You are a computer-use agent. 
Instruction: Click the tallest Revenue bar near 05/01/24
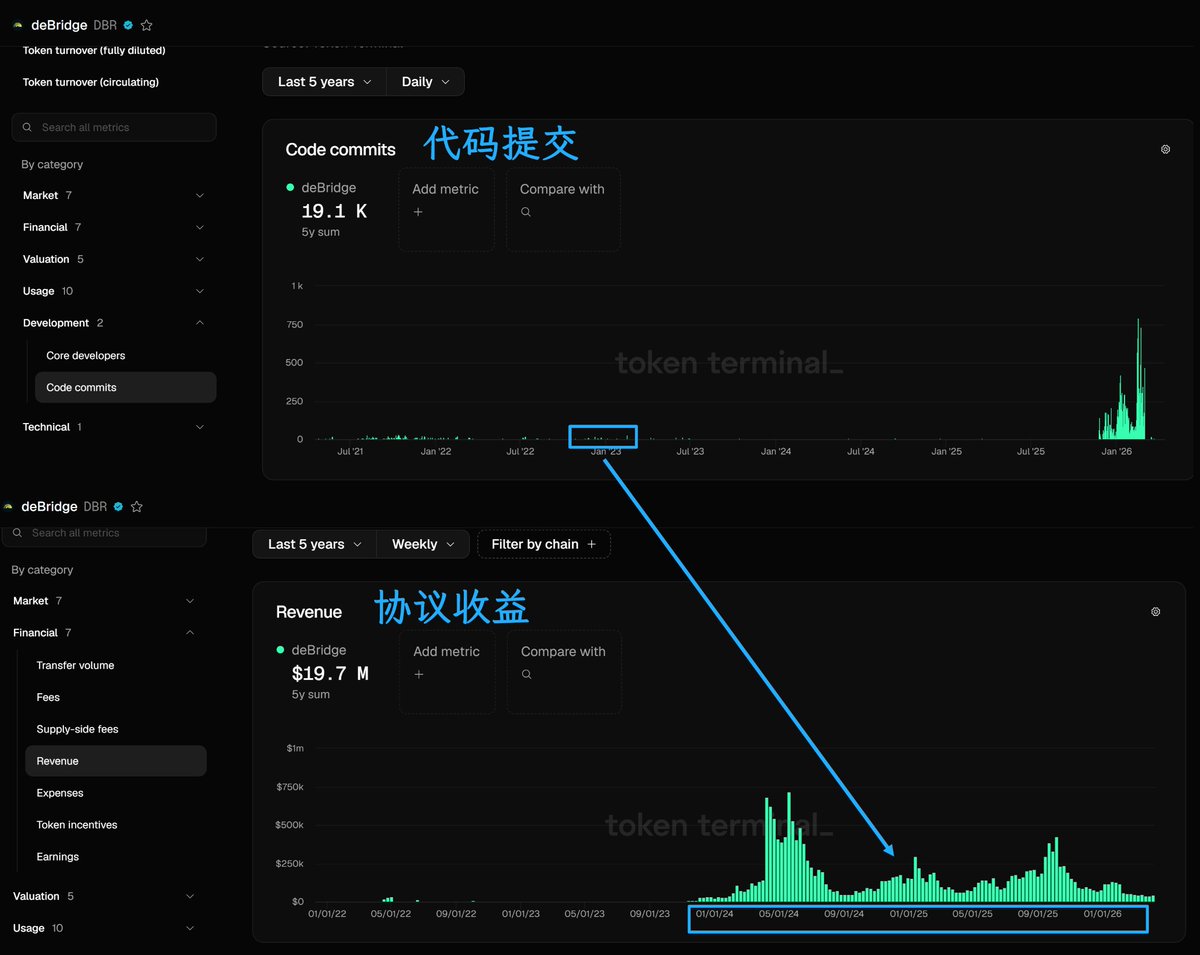789,847
